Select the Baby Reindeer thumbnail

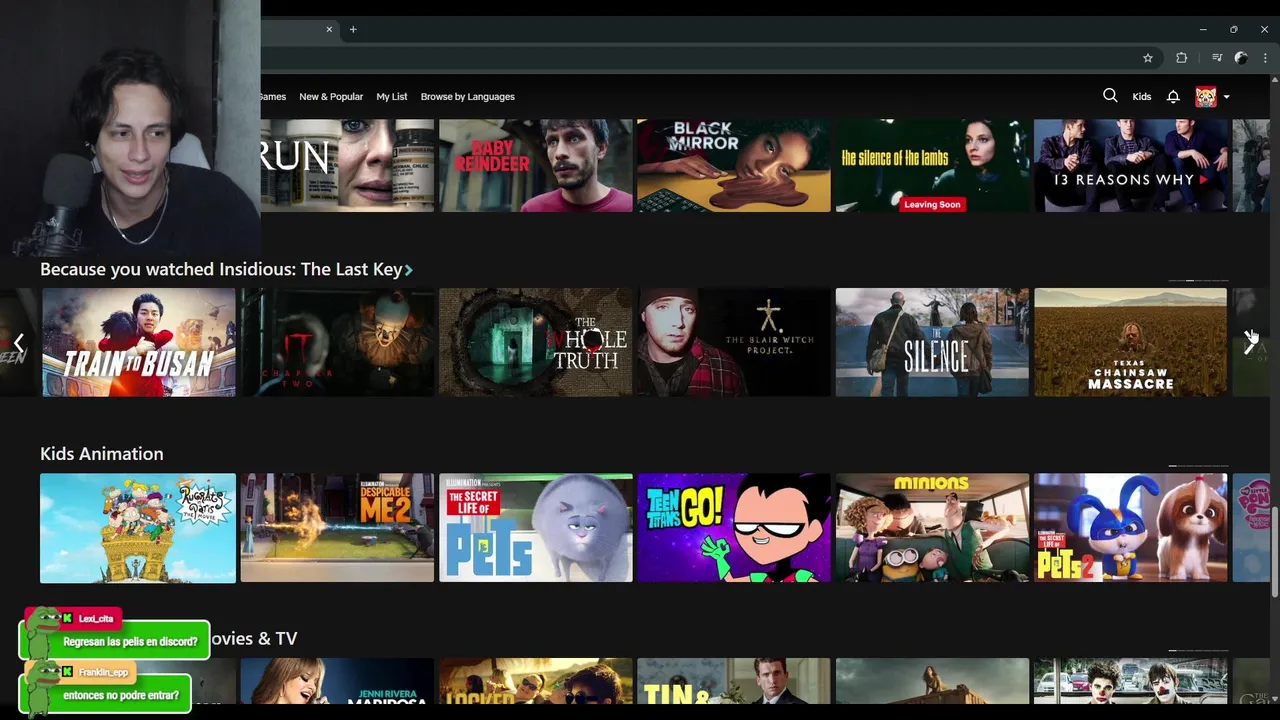[535, 165]
